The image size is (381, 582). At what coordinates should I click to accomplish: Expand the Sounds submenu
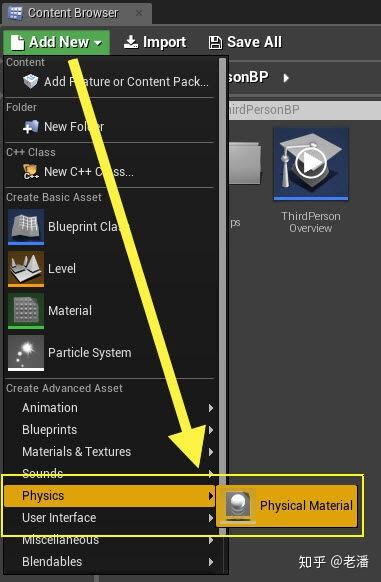click(110, 474)
